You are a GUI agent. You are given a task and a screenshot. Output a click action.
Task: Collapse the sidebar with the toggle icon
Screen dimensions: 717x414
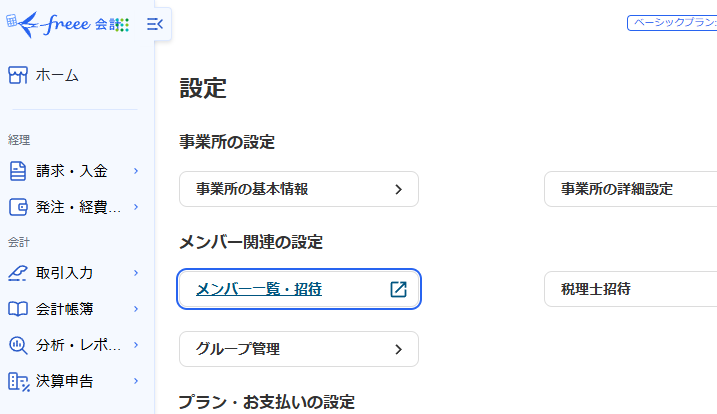154,24
